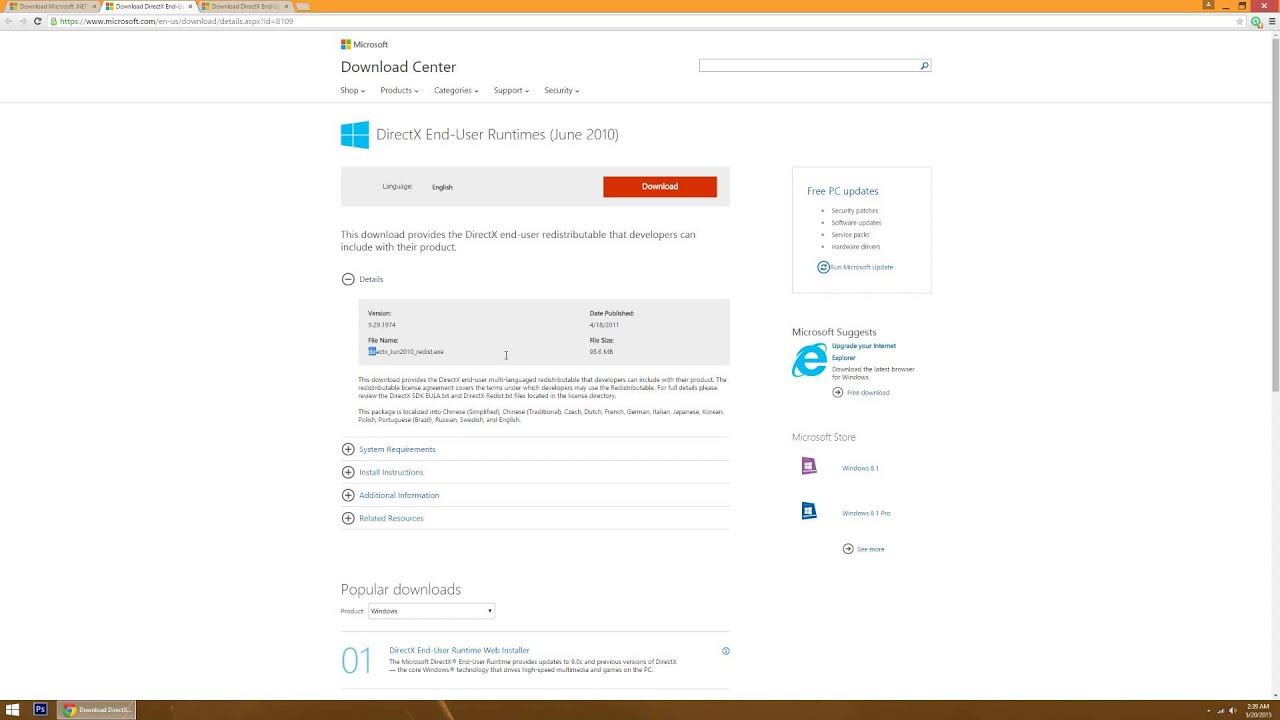The height and width of the screenshot is (720, 1280).
Task: Select the active Download DirectX End-User tab
Action: [147, 6]
